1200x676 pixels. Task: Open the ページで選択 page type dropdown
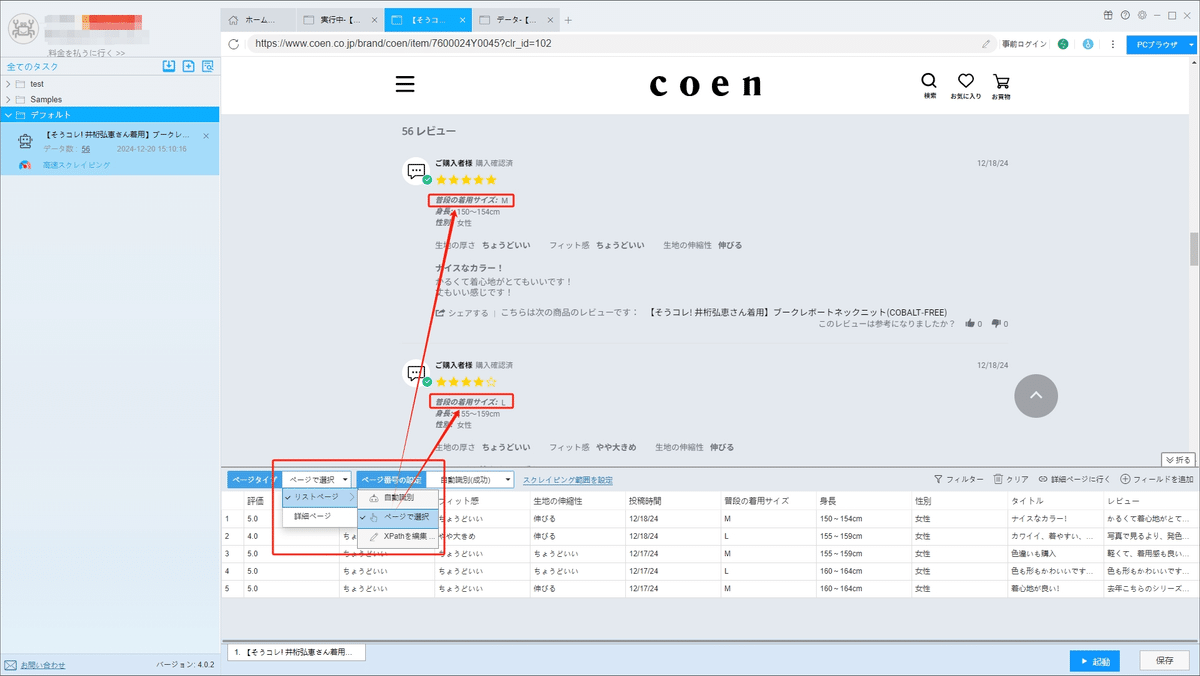pyautogui.click(x=317, y=480)
